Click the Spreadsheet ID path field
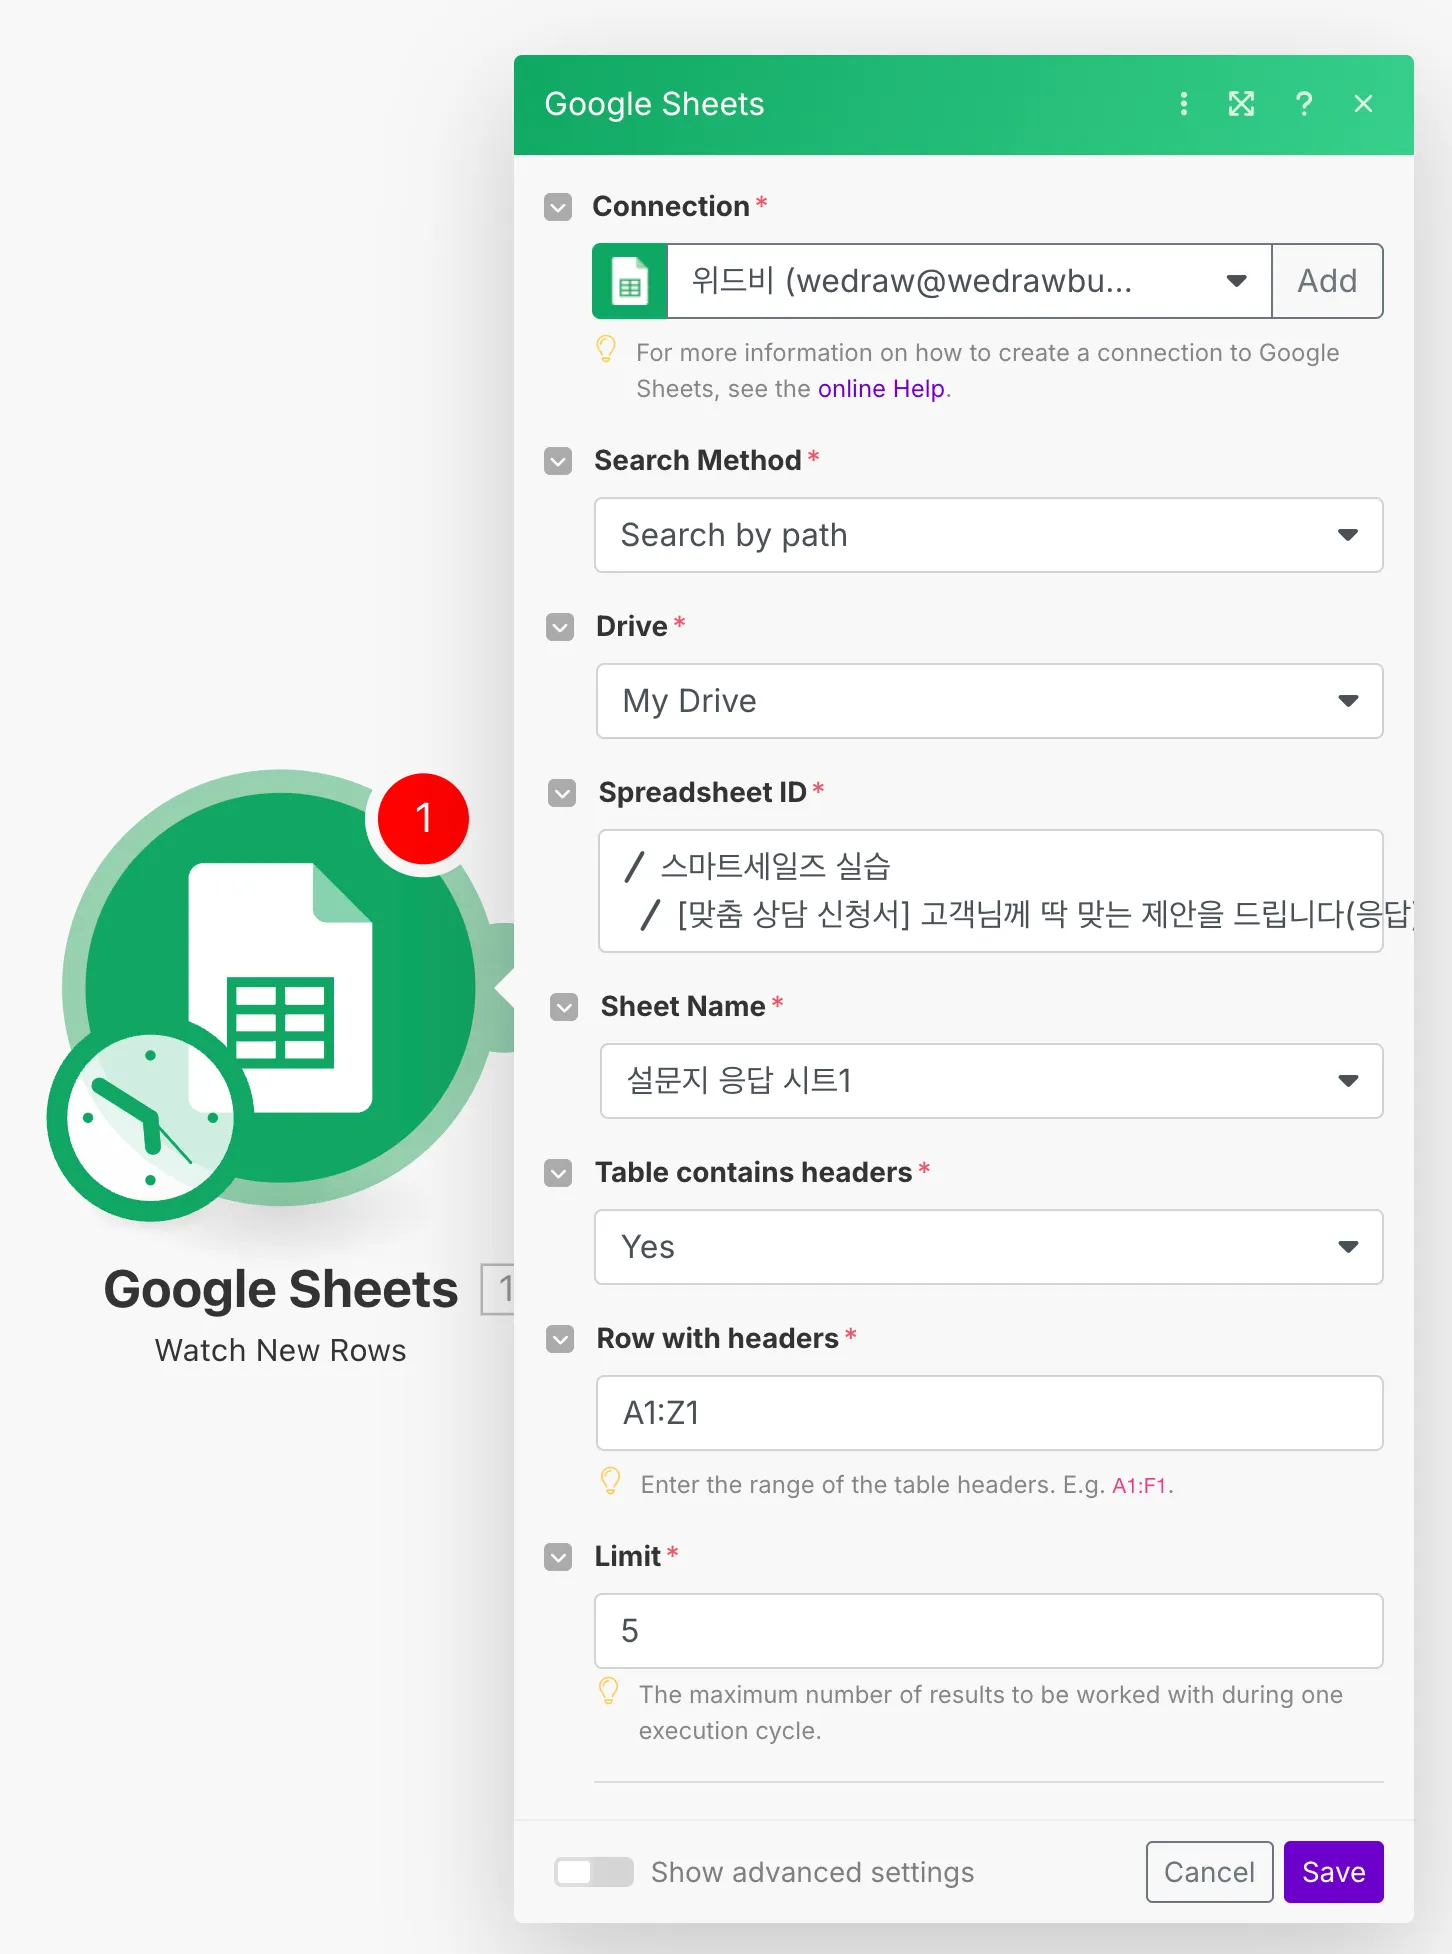 coord(991,891)
